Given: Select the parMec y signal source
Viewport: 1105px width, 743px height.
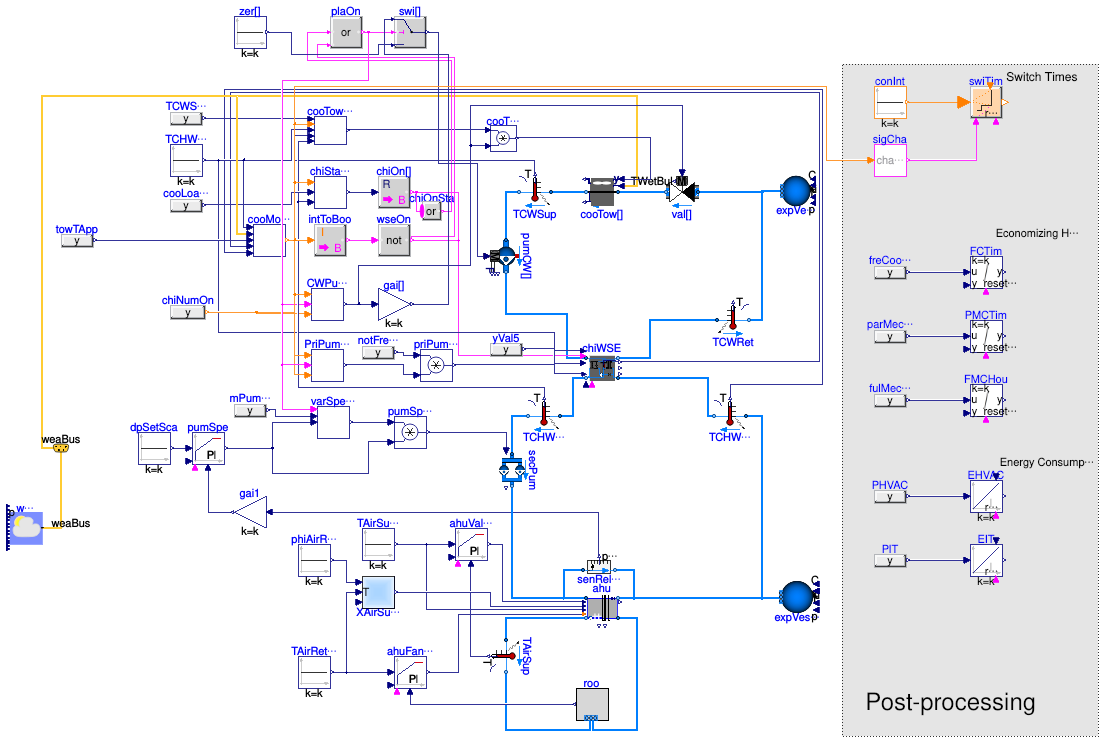Looking at the screenshot, I should [890, 337].
